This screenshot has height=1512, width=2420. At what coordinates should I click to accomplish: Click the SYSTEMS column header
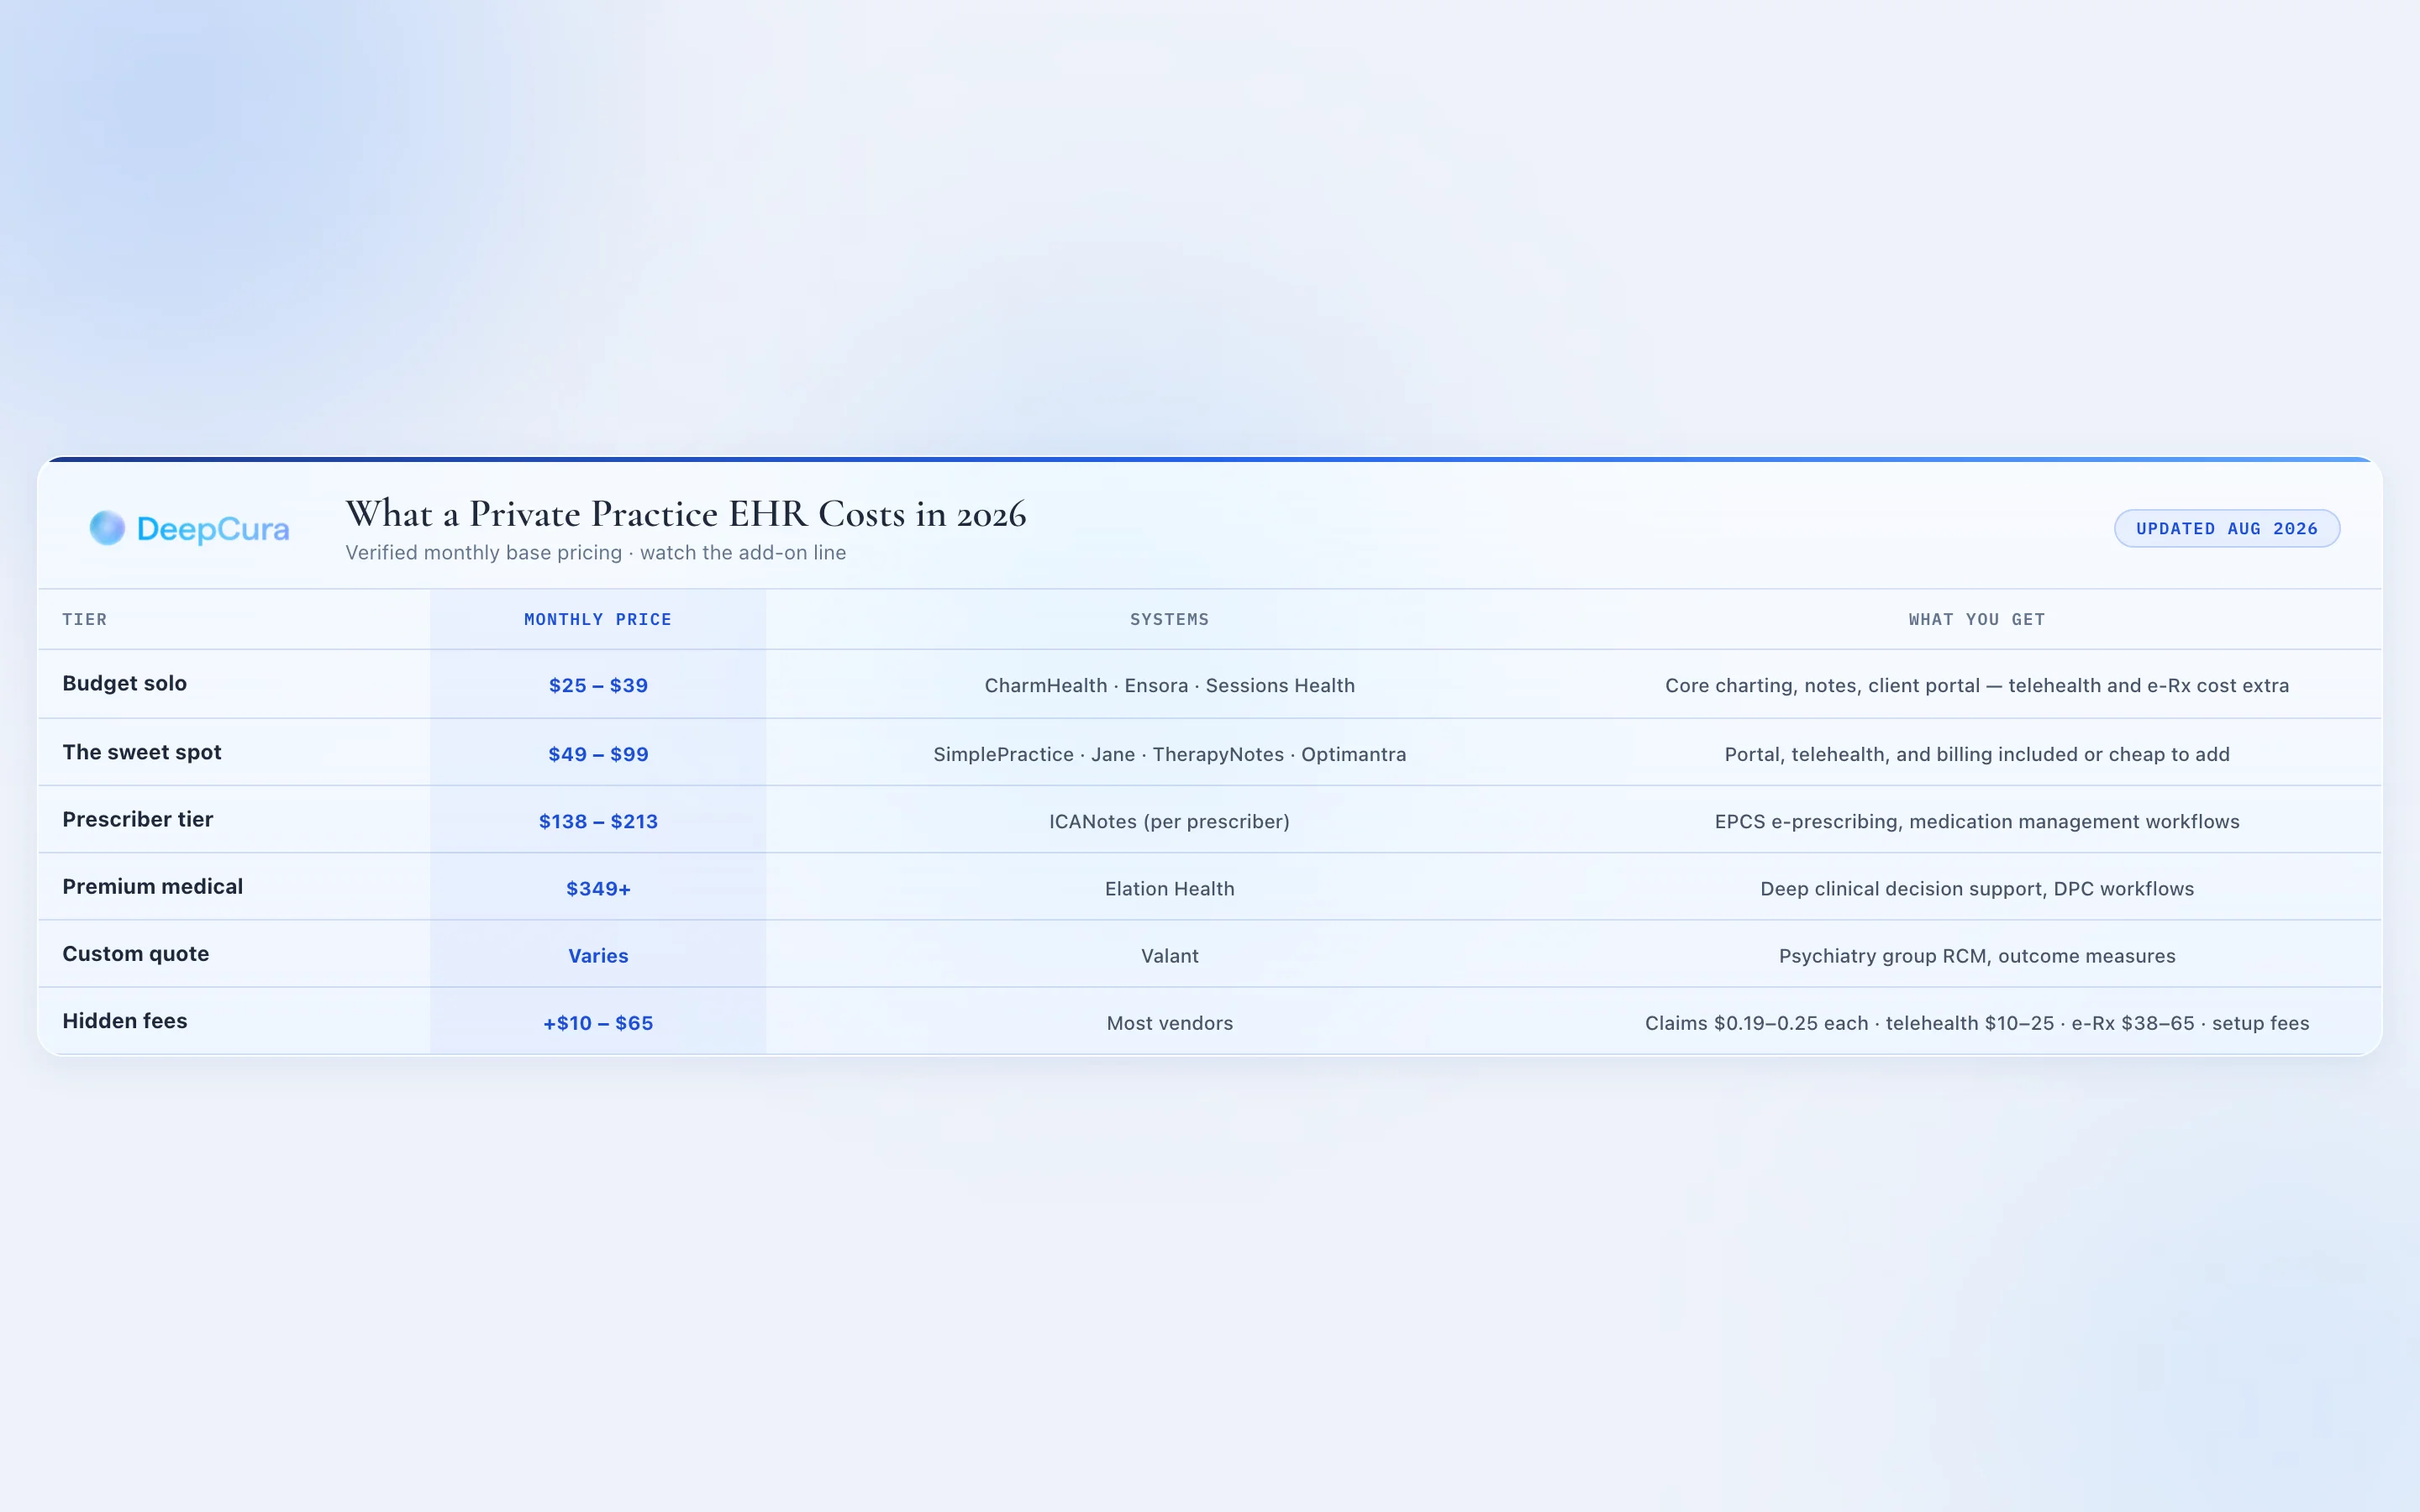point(1169,620)
